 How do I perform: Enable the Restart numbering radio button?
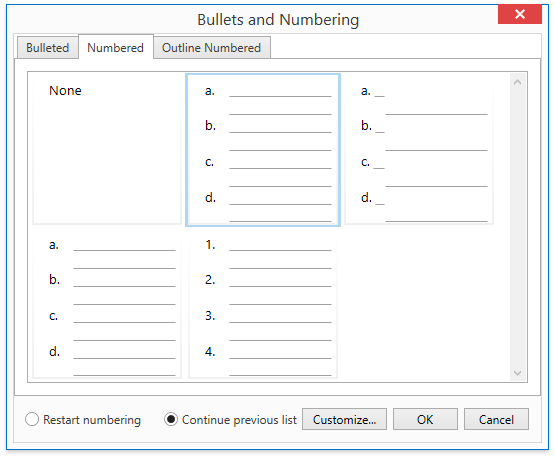click(32, 419)
